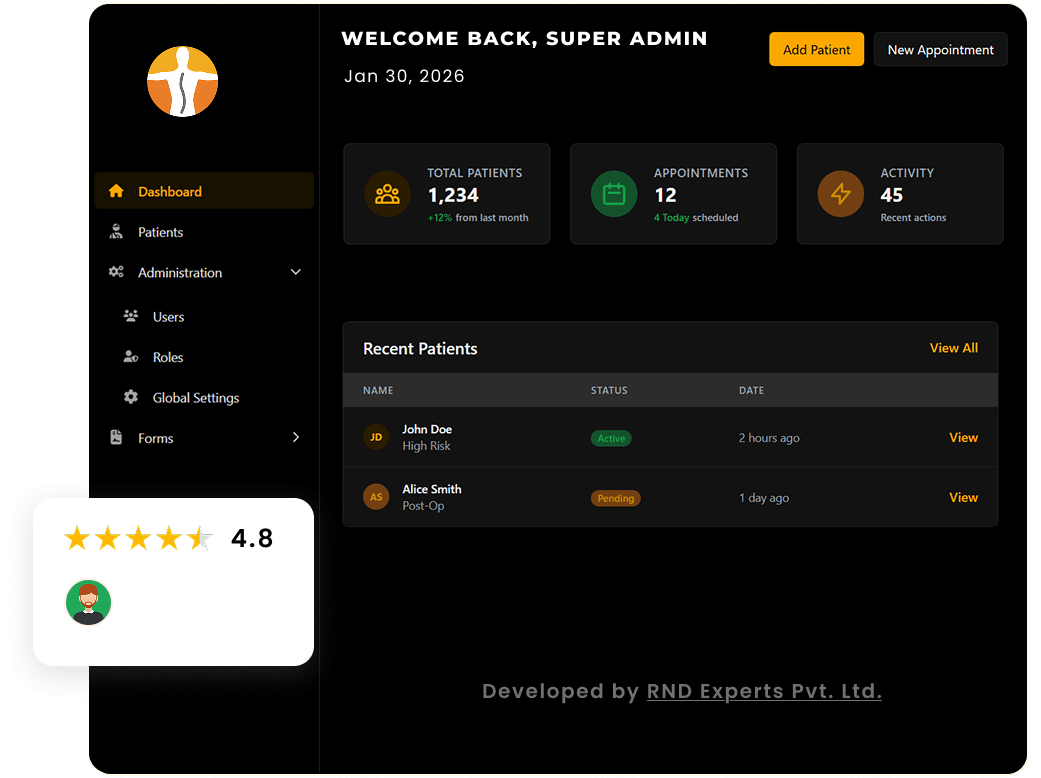
Task: Click the Patients sidebar icon
Action: 116,232
